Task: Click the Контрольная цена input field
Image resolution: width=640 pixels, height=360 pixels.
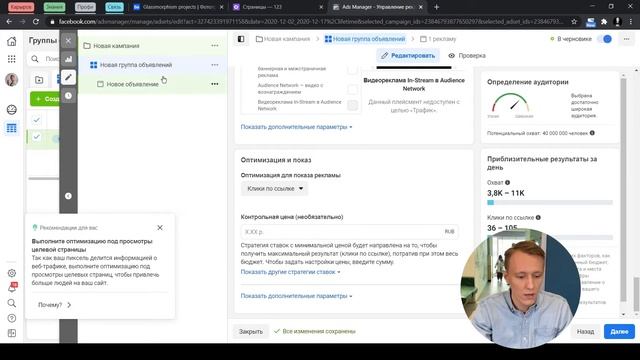Action: (349, 231)
